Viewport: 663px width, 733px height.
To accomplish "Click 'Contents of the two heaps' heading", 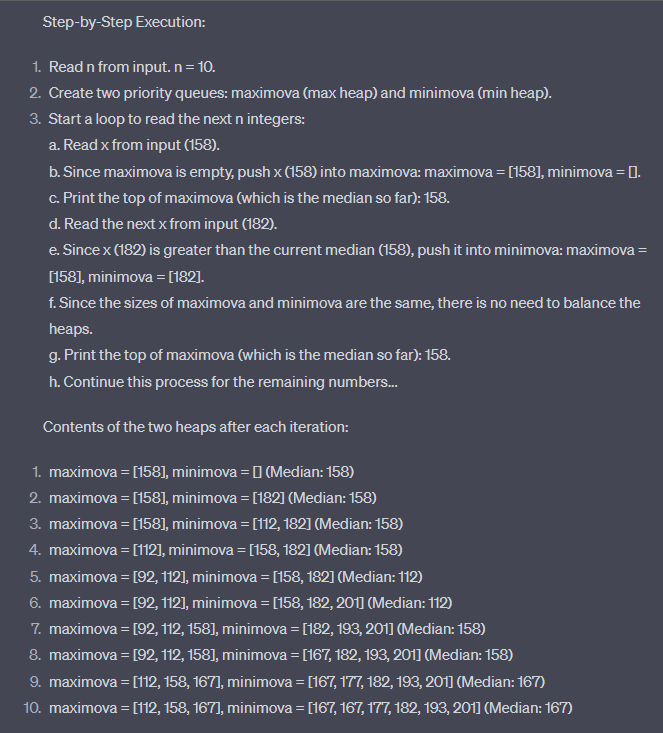I will [x=195, y=427].
